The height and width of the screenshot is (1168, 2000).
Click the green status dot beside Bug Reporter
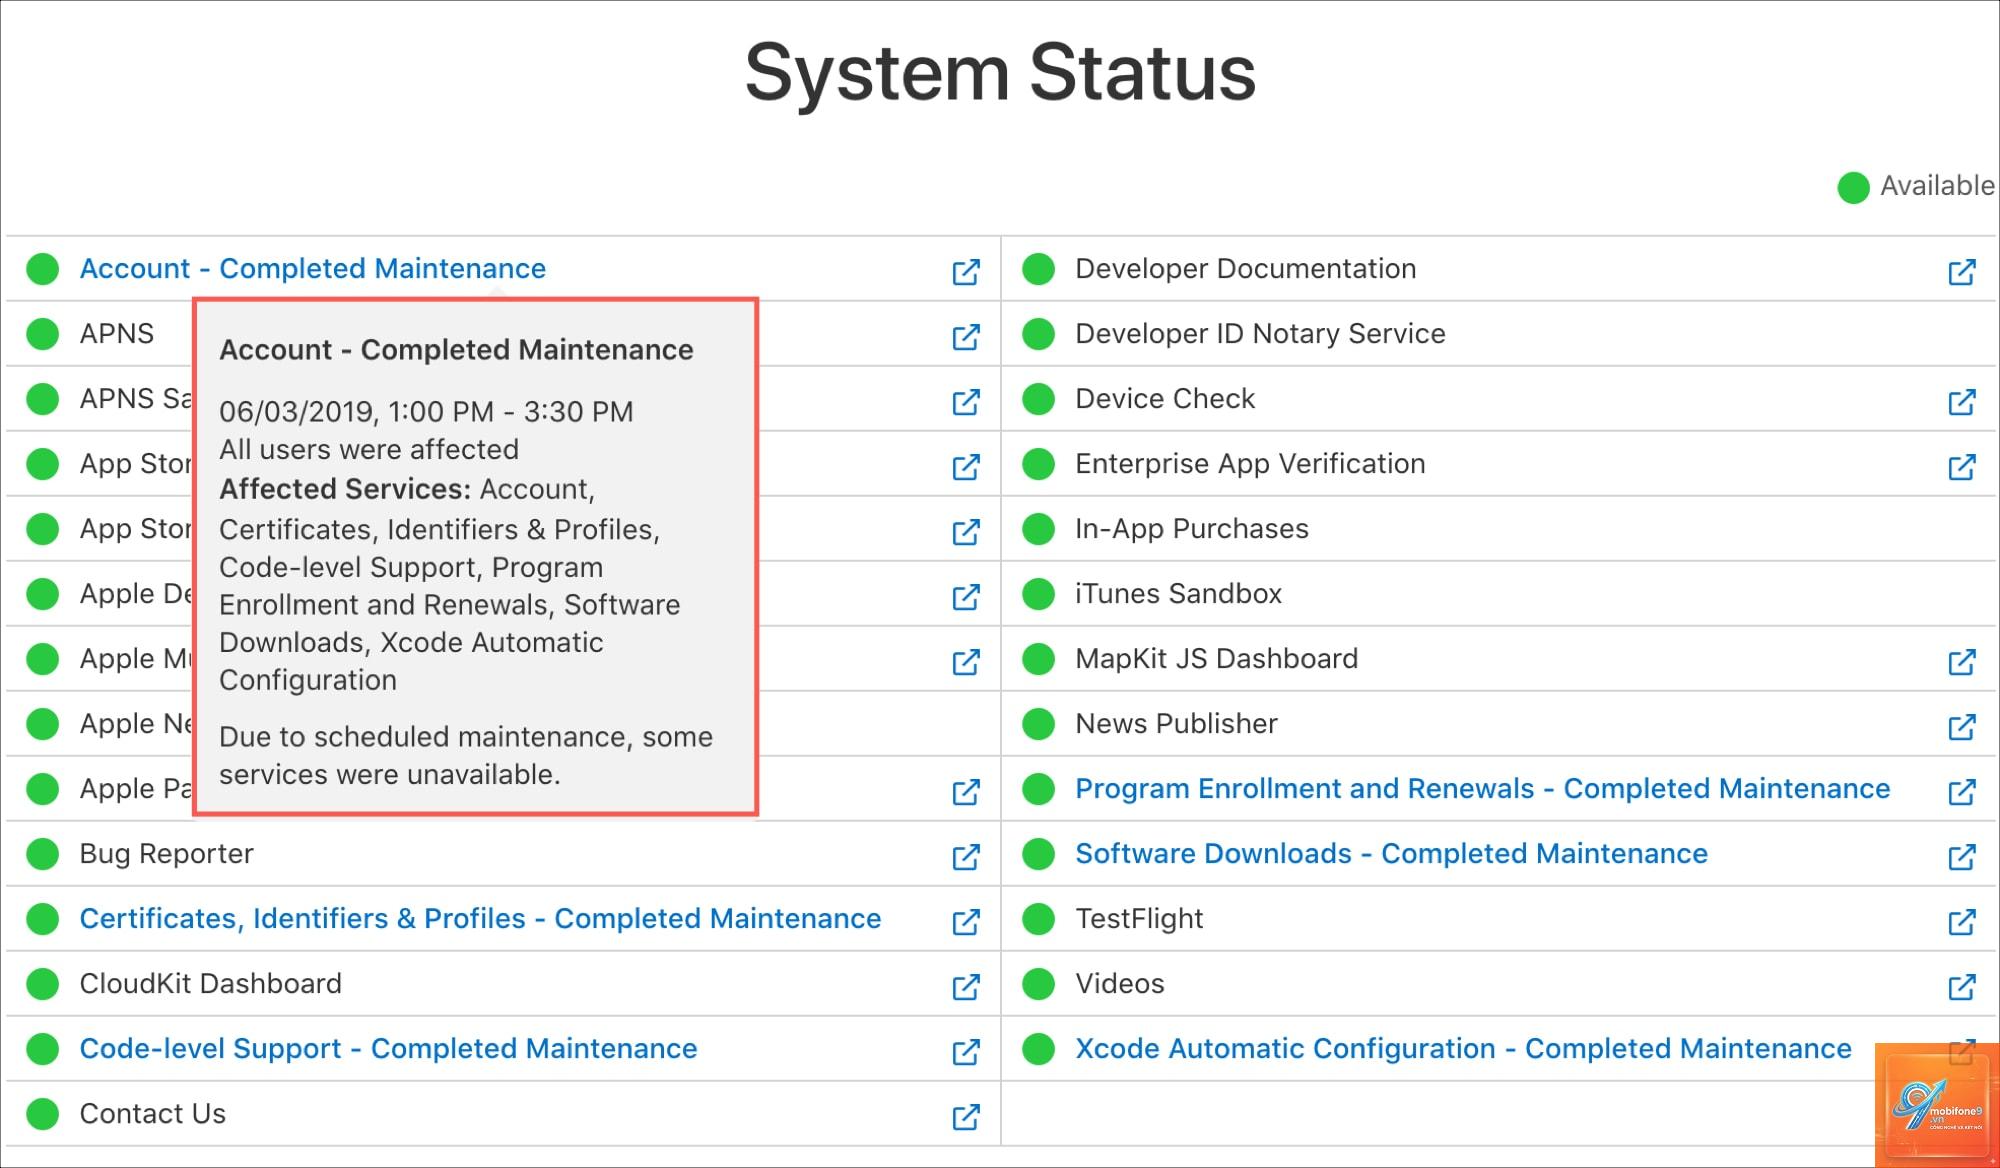point(43,854)
